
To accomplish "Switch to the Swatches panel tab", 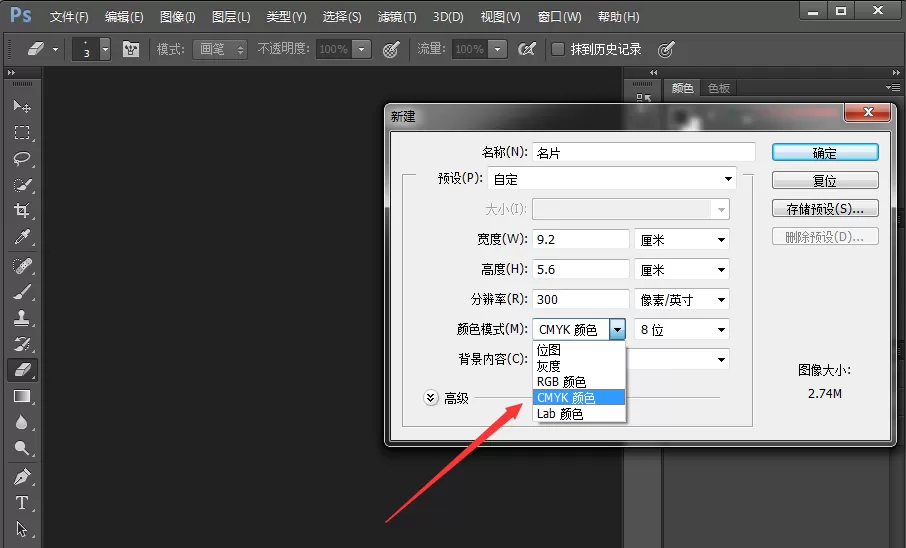I will tap(719, 88).
